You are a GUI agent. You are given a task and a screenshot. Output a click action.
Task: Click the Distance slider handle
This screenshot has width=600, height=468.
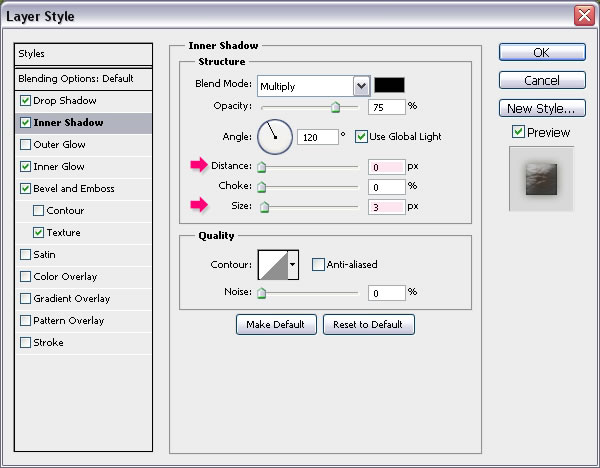tap(262, 167)
